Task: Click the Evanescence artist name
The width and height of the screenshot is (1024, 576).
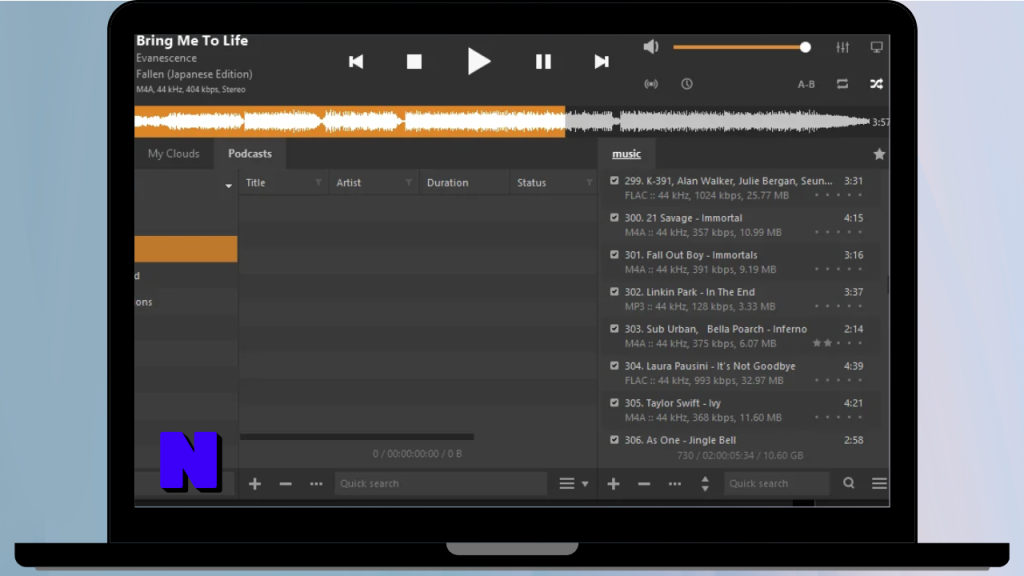Action: [167, 58]
